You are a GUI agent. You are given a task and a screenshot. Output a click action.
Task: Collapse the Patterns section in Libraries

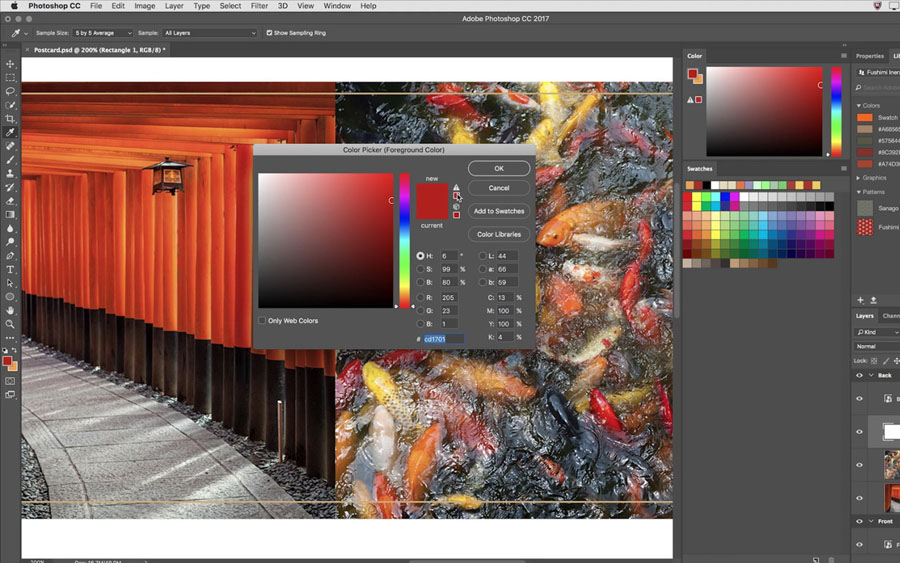click(x=859, y=192)
